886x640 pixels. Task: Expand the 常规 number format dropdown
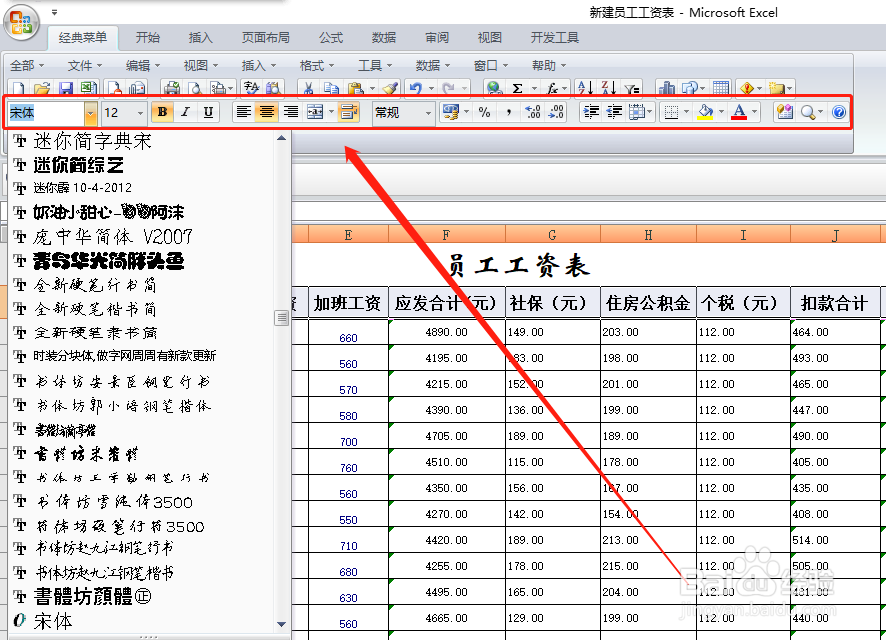tap(428, 113)
